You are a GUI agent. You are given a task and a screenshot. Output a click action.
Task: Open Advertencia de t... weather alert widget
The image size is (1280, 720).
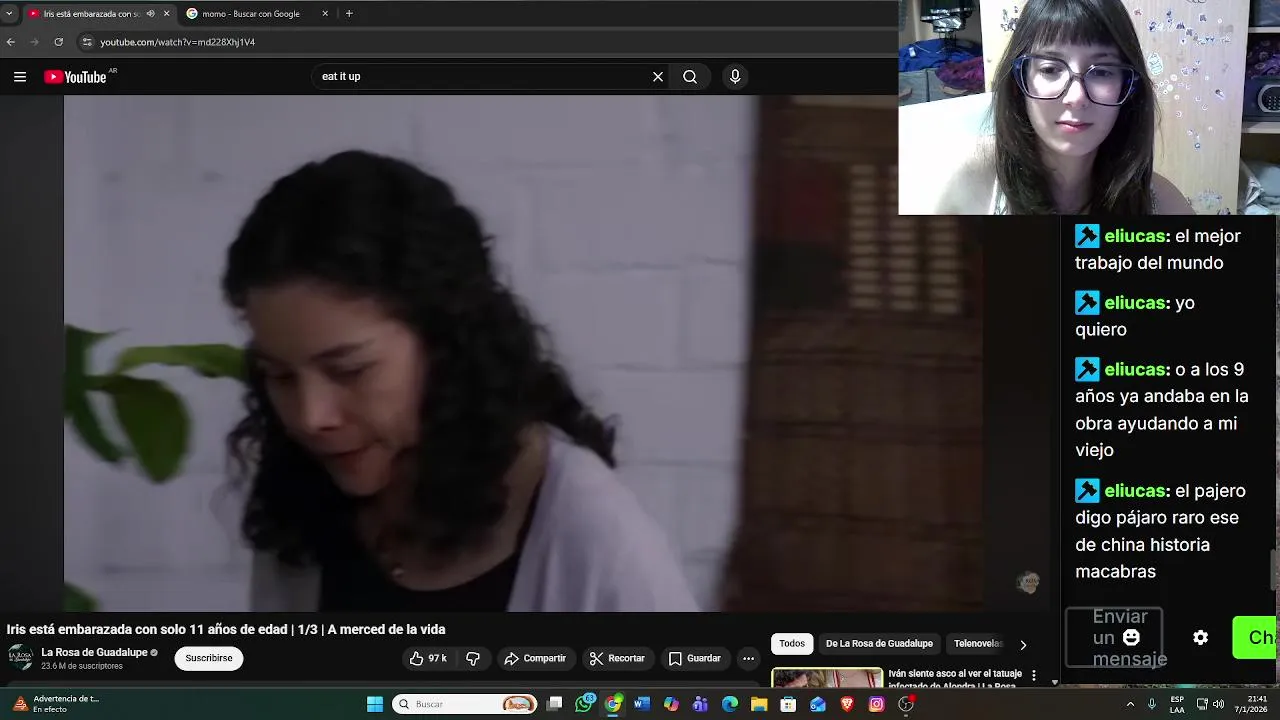pos(55,704)
